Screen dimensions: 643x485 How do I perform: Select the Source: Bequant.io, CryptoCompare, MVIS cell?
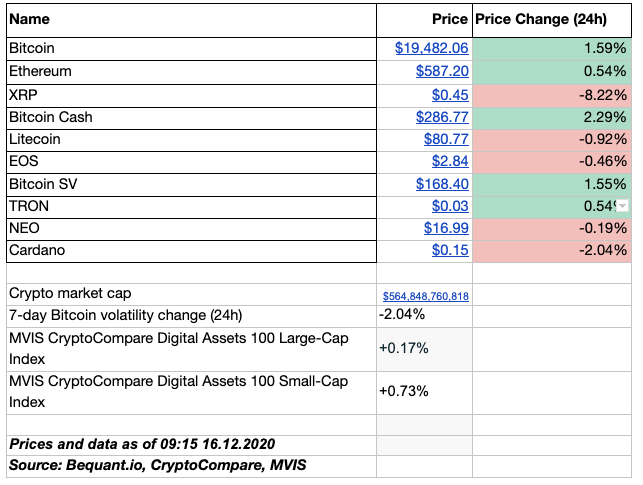190,465
